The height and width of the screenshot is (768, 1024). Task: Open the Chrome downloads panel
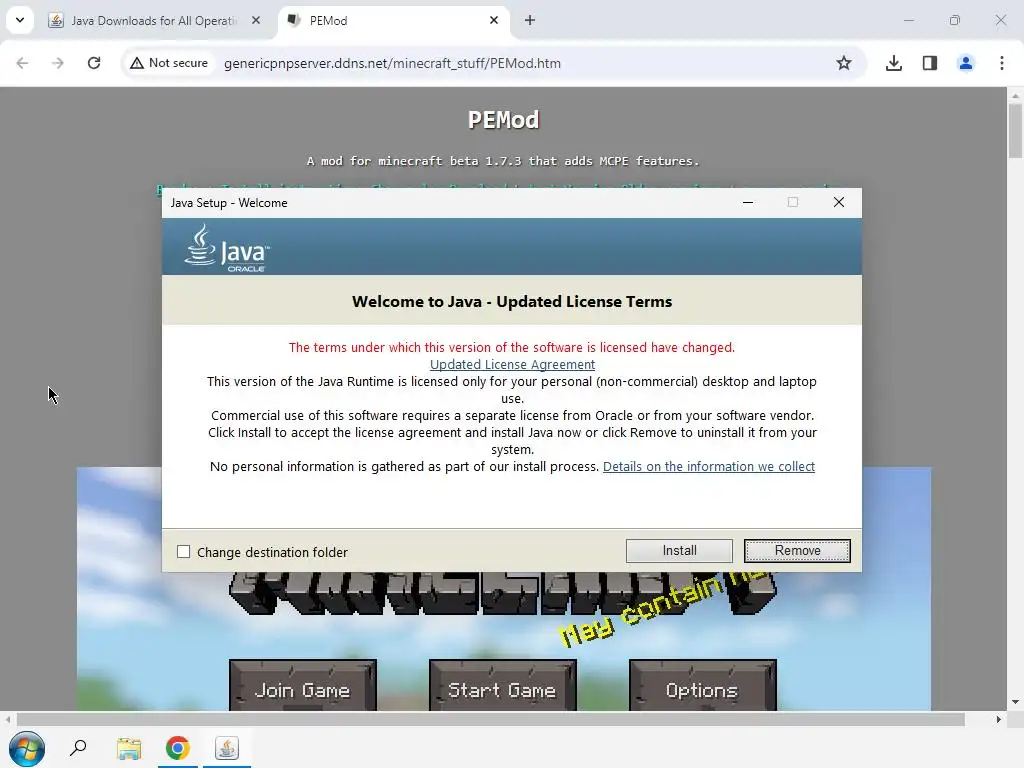(x=893, y=63)
